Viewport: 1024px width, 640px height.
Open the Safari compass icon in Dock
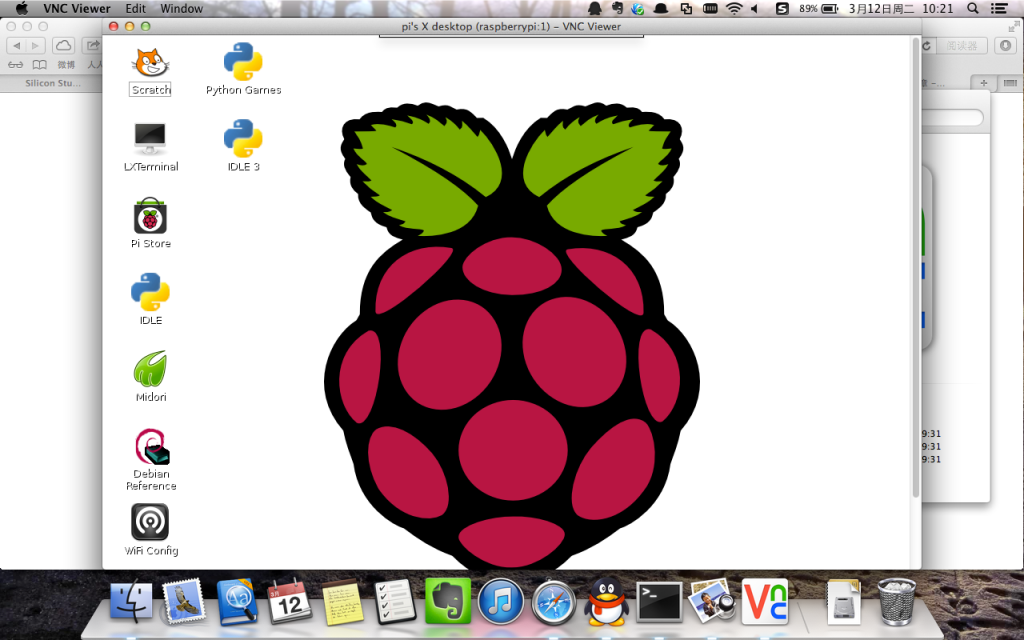(x=553, y=602)
